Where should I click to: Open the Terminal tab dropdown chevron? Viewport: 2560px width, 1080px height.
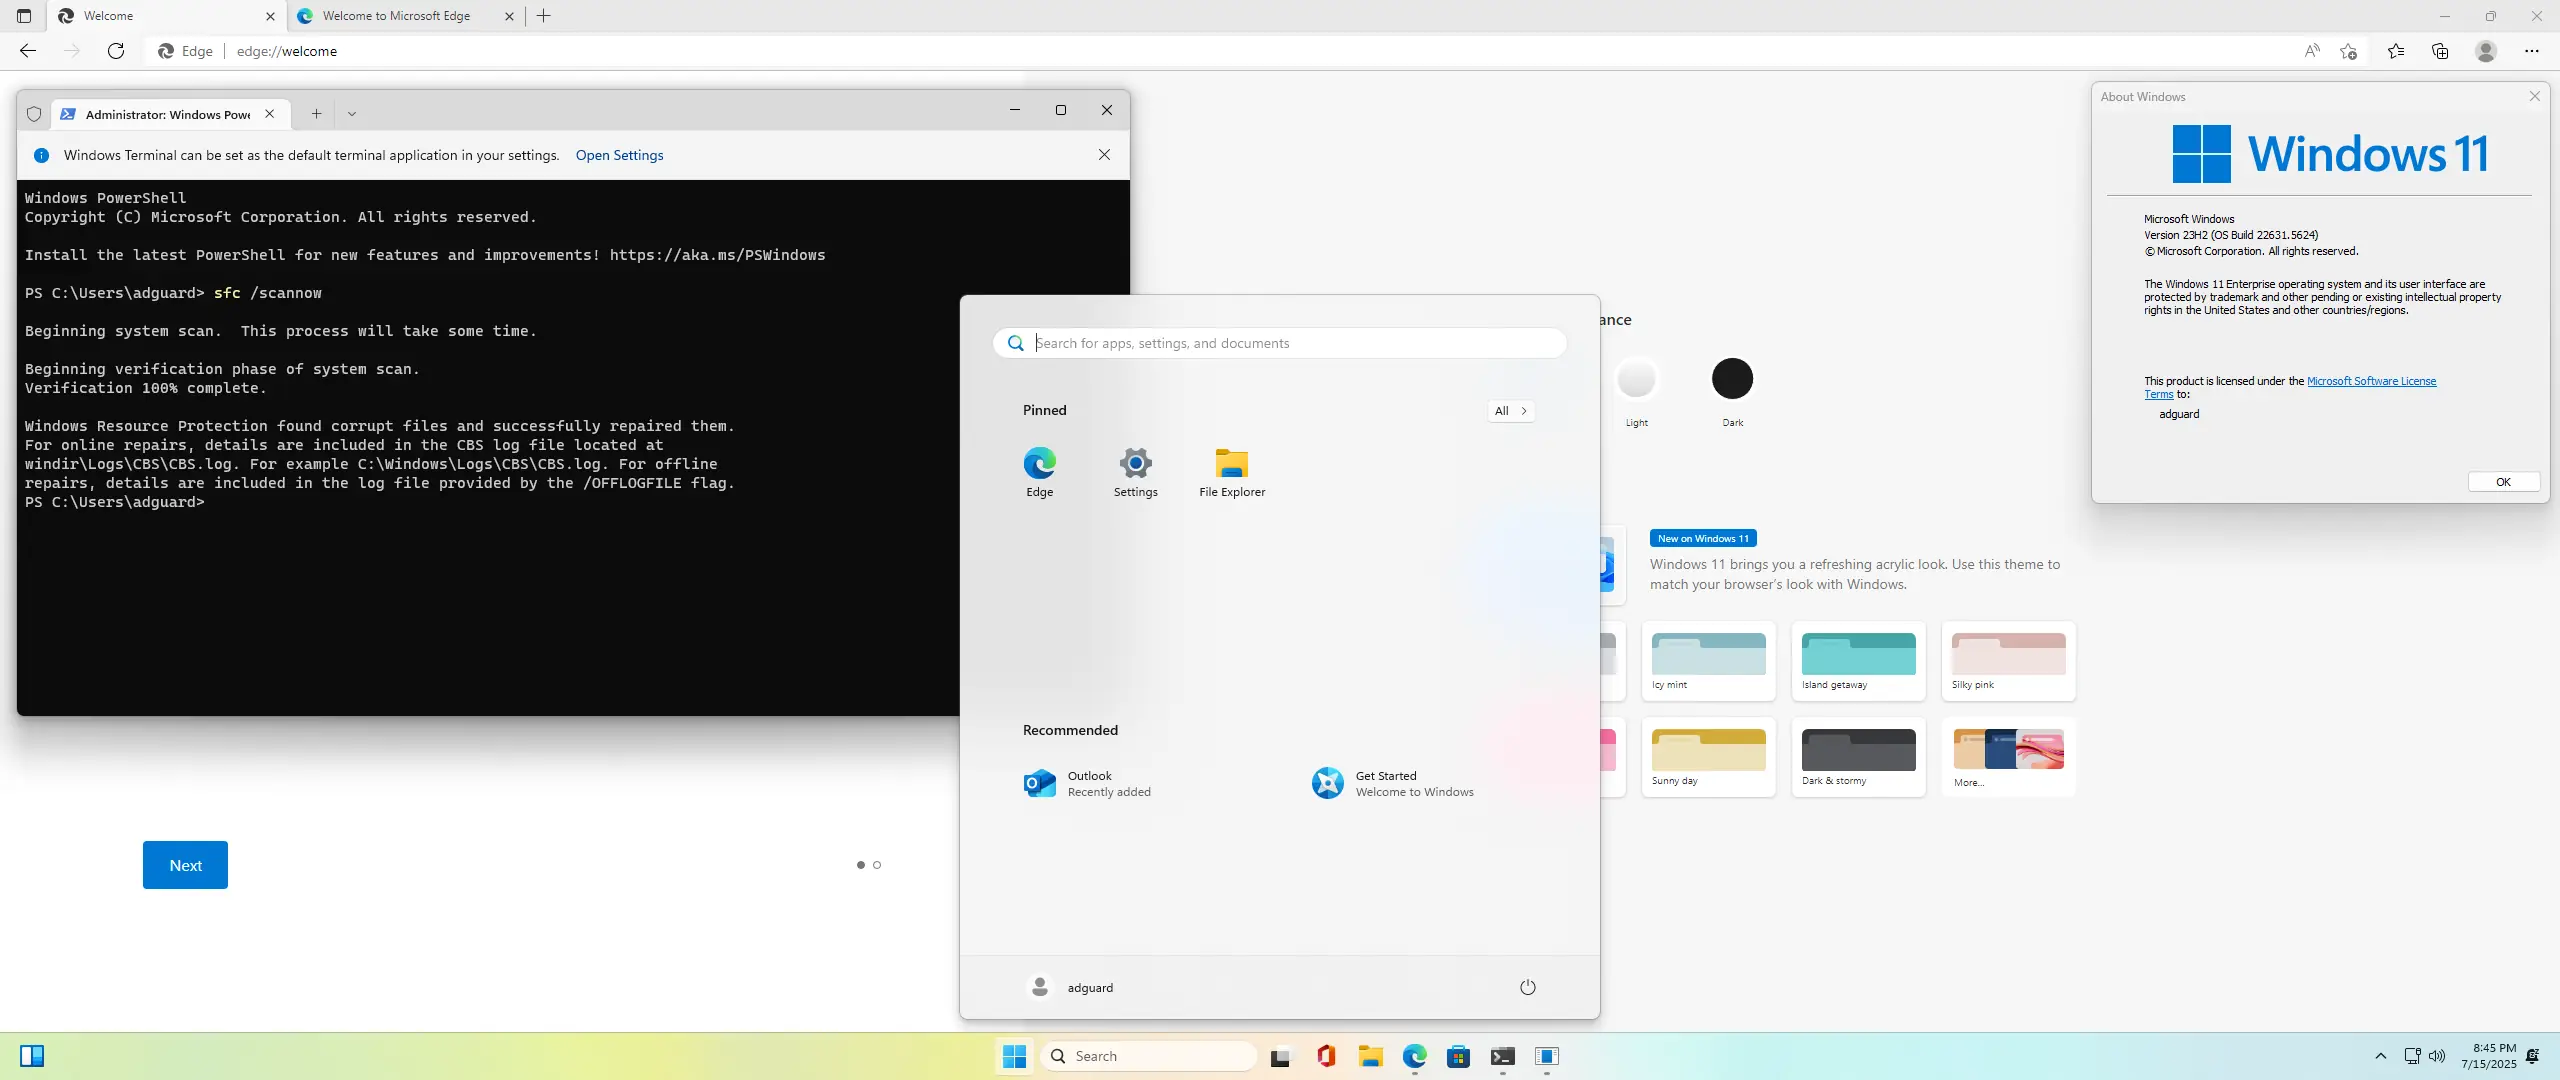pos(351,113)
